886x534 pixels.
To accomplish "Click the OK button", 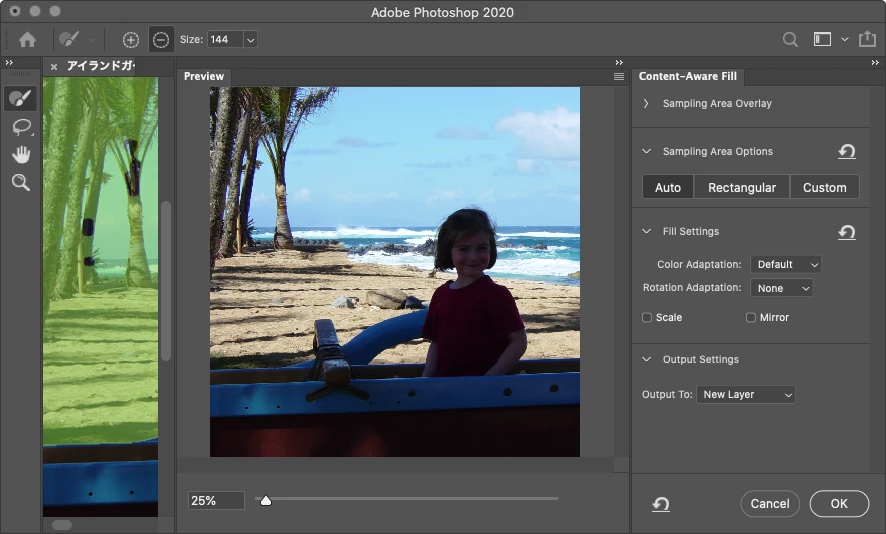I will click(x=839, y=503).
